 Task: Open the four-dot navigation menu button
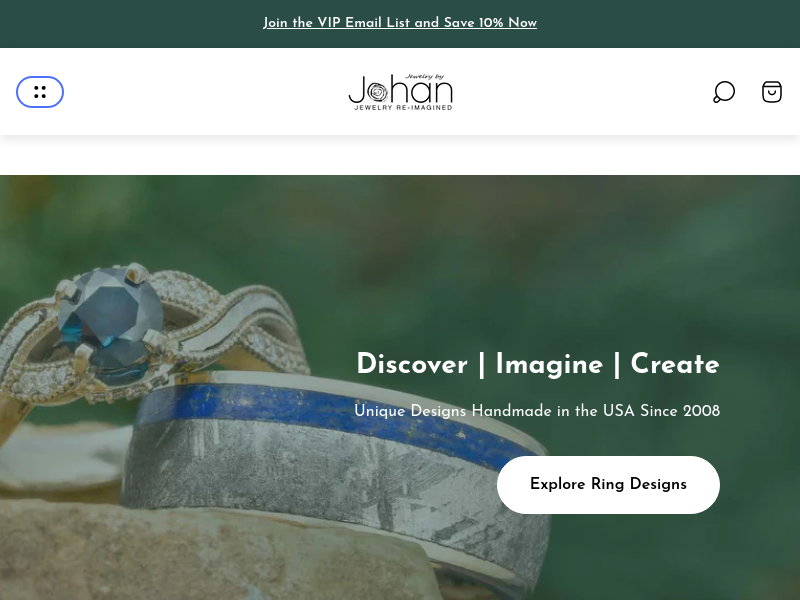click(x=40, y=92)
